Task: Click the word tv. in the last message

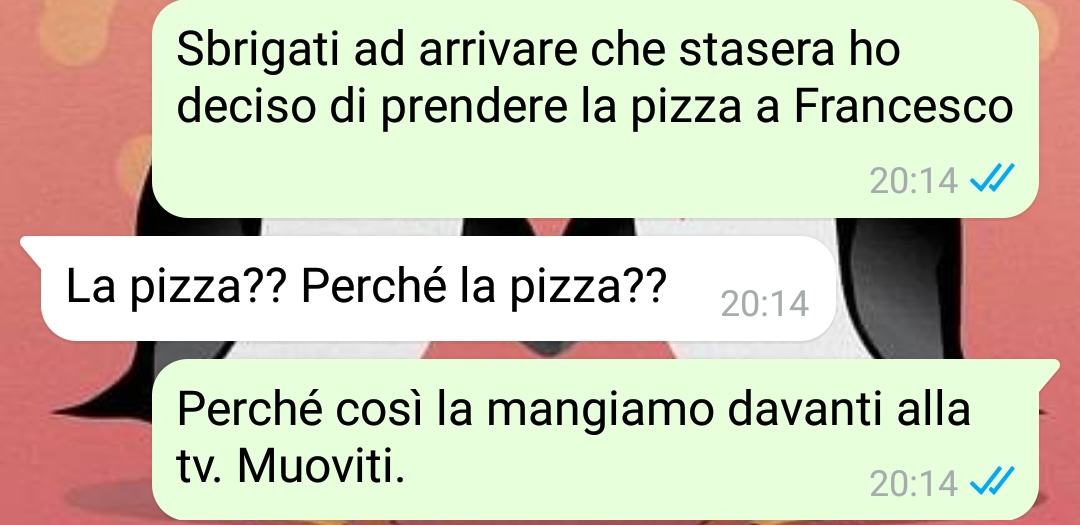Action: pos(202,468)
